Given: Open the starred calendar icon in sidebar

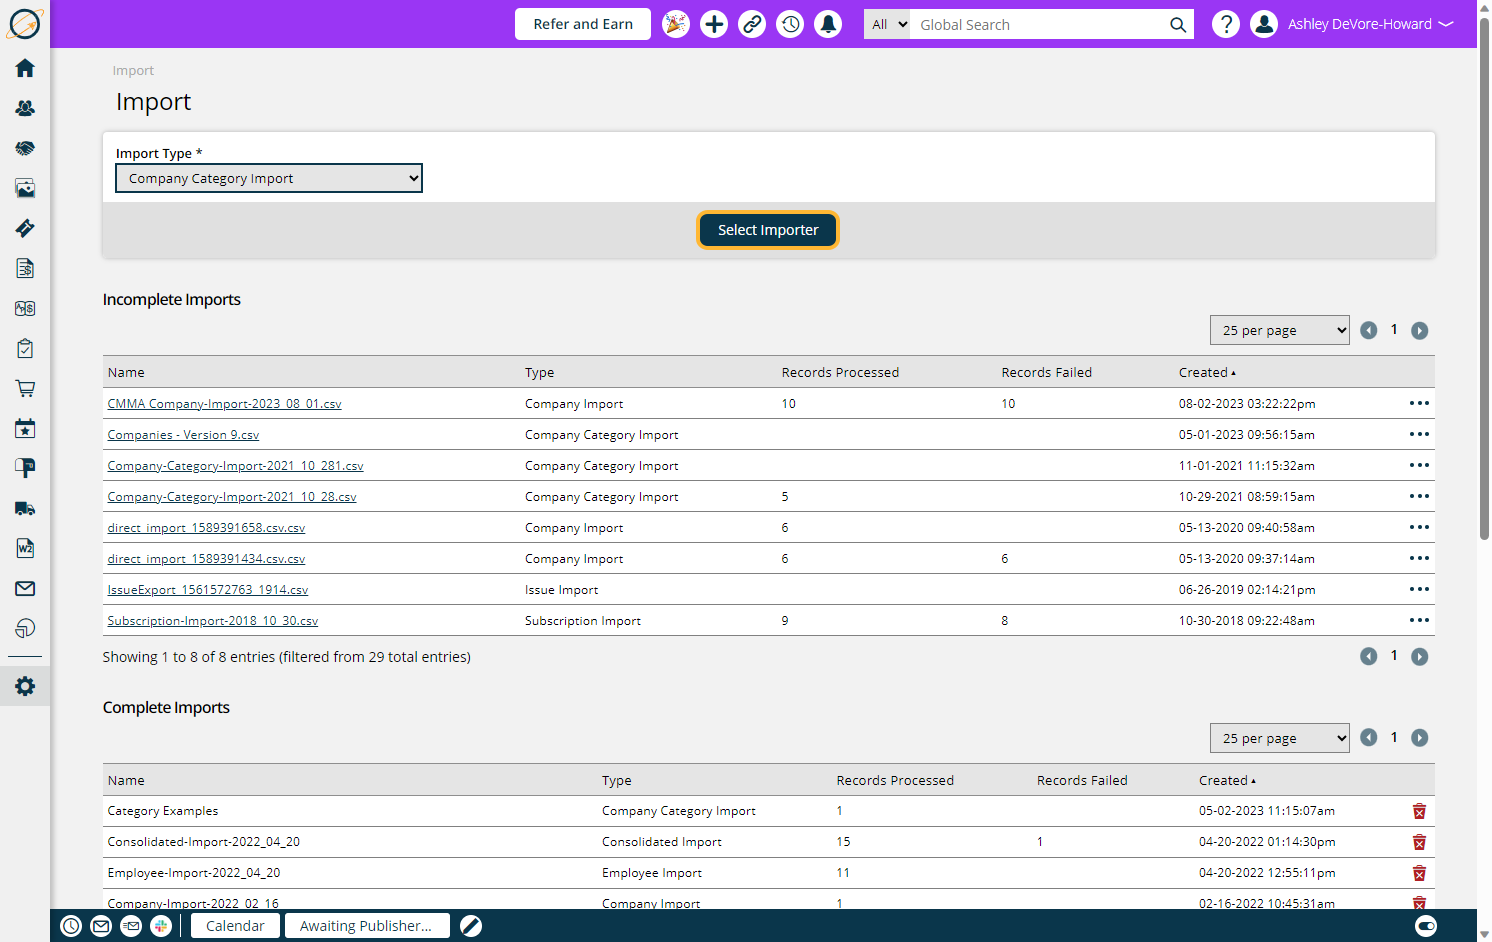Looking at the screenshot, I should (x=25, y=428).
